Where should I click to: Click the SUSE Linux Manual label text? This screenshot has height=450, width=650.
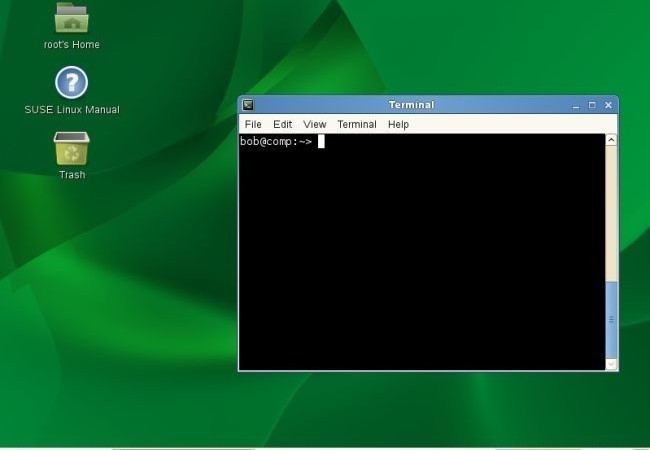pos(72,110)
